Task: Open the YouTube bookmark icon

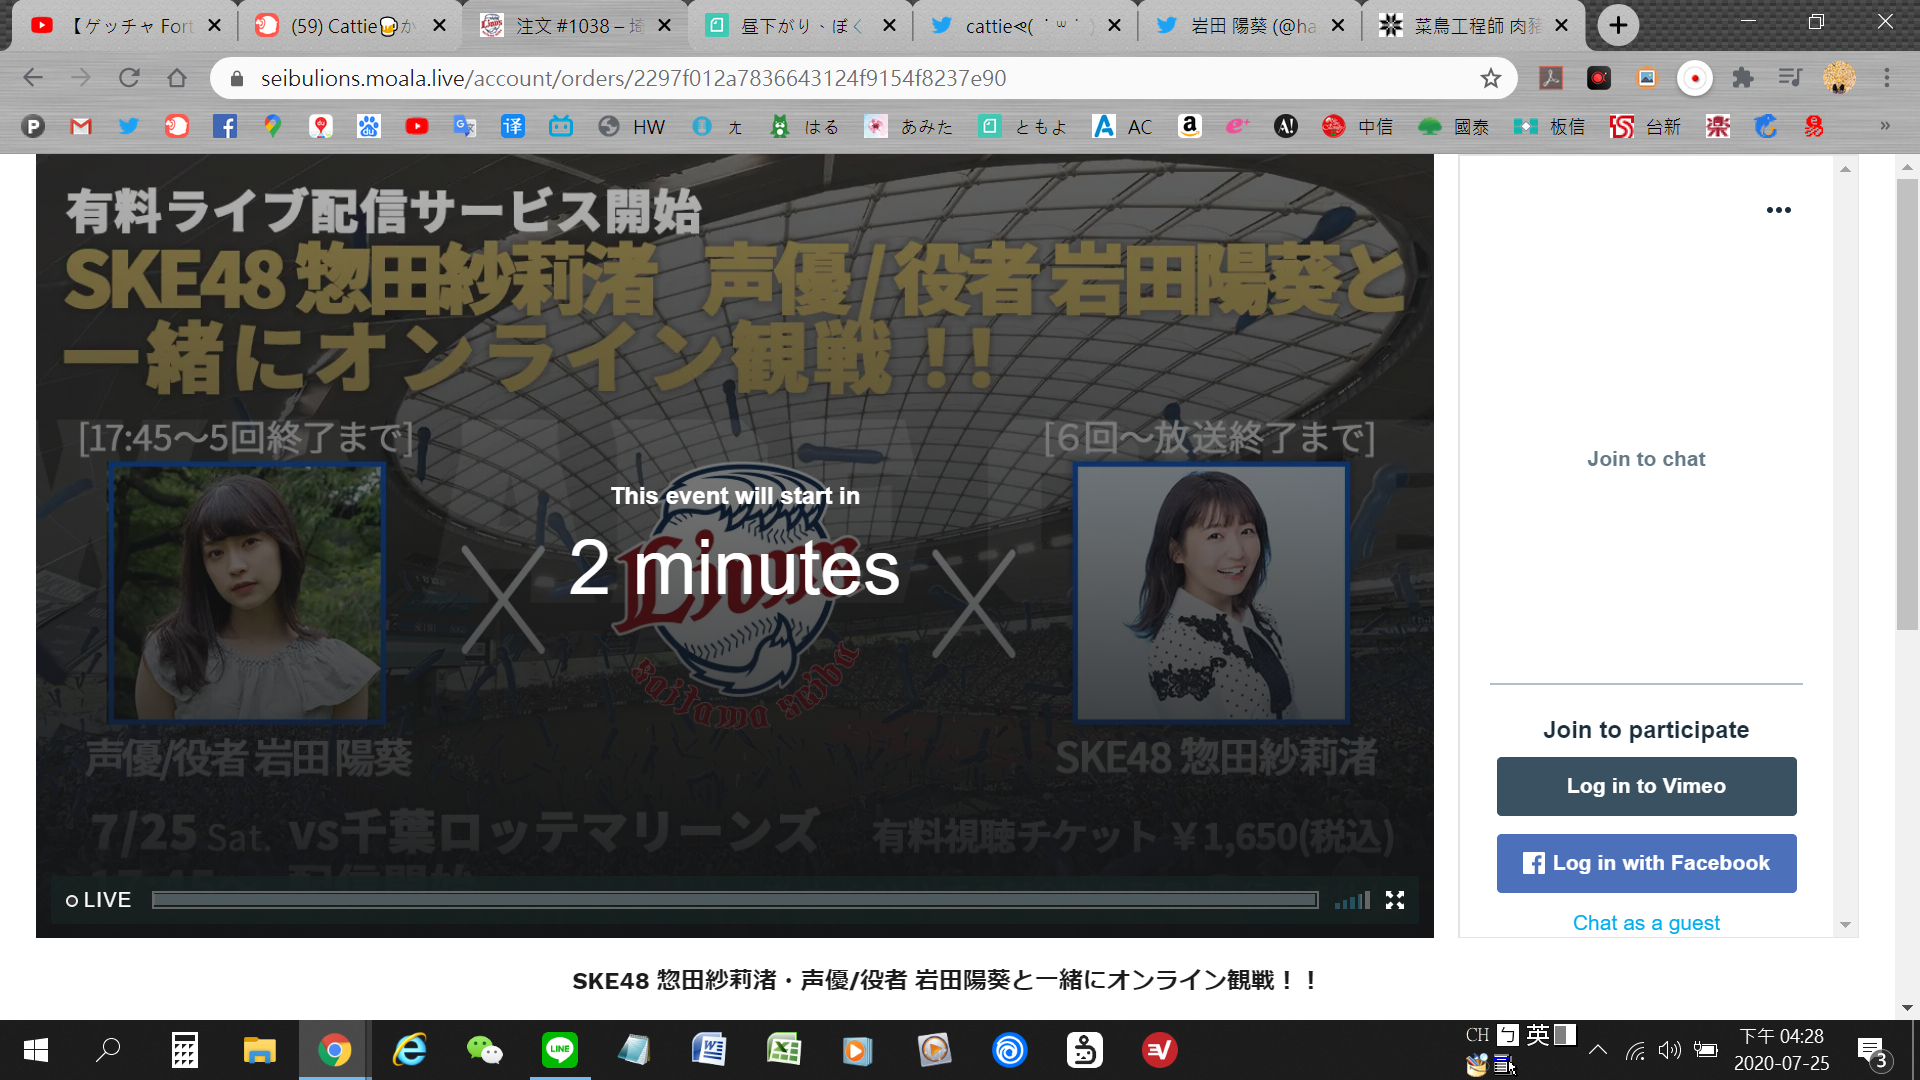Action: click(417, 127)
